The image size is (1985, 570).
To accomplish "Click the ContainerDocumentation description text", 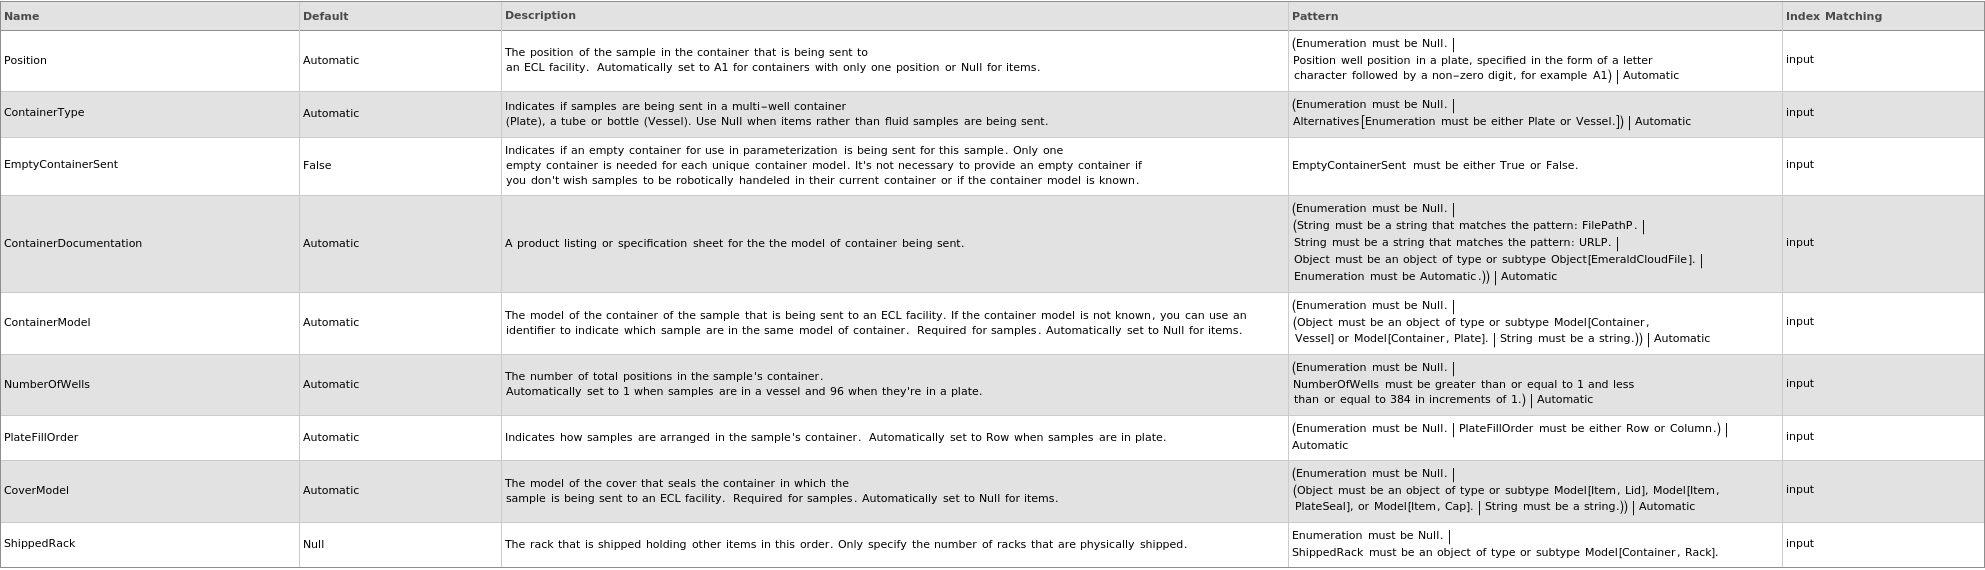I will point(734,244).
